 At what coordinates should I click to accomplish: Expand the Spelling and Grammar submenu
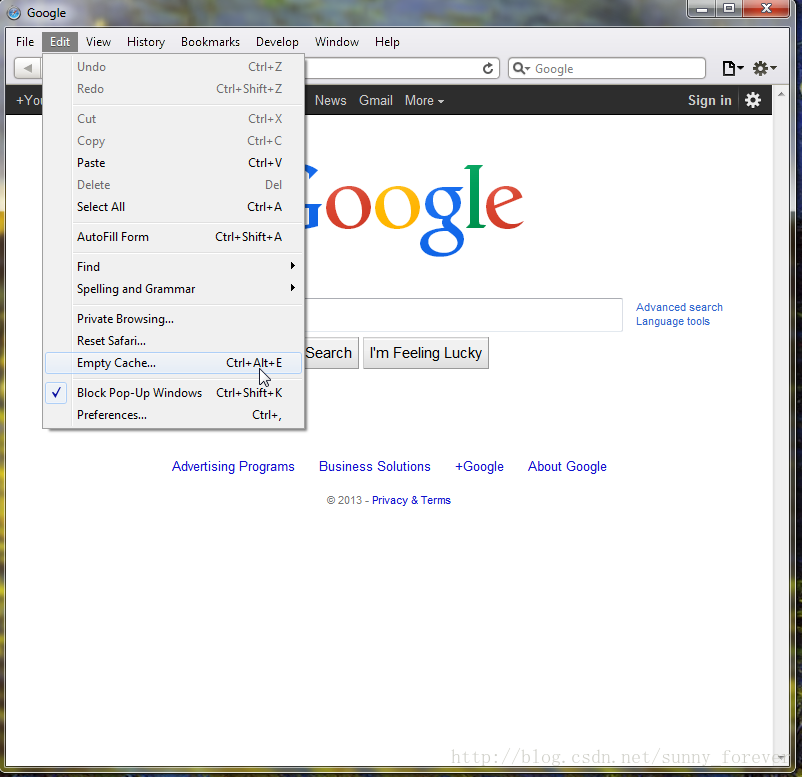pos(174,288)
